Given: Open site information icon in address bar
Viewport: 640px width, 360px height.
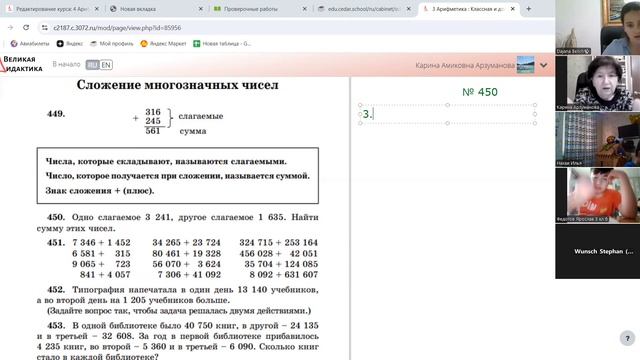Looking at the screenshot, I should (44, 28).
